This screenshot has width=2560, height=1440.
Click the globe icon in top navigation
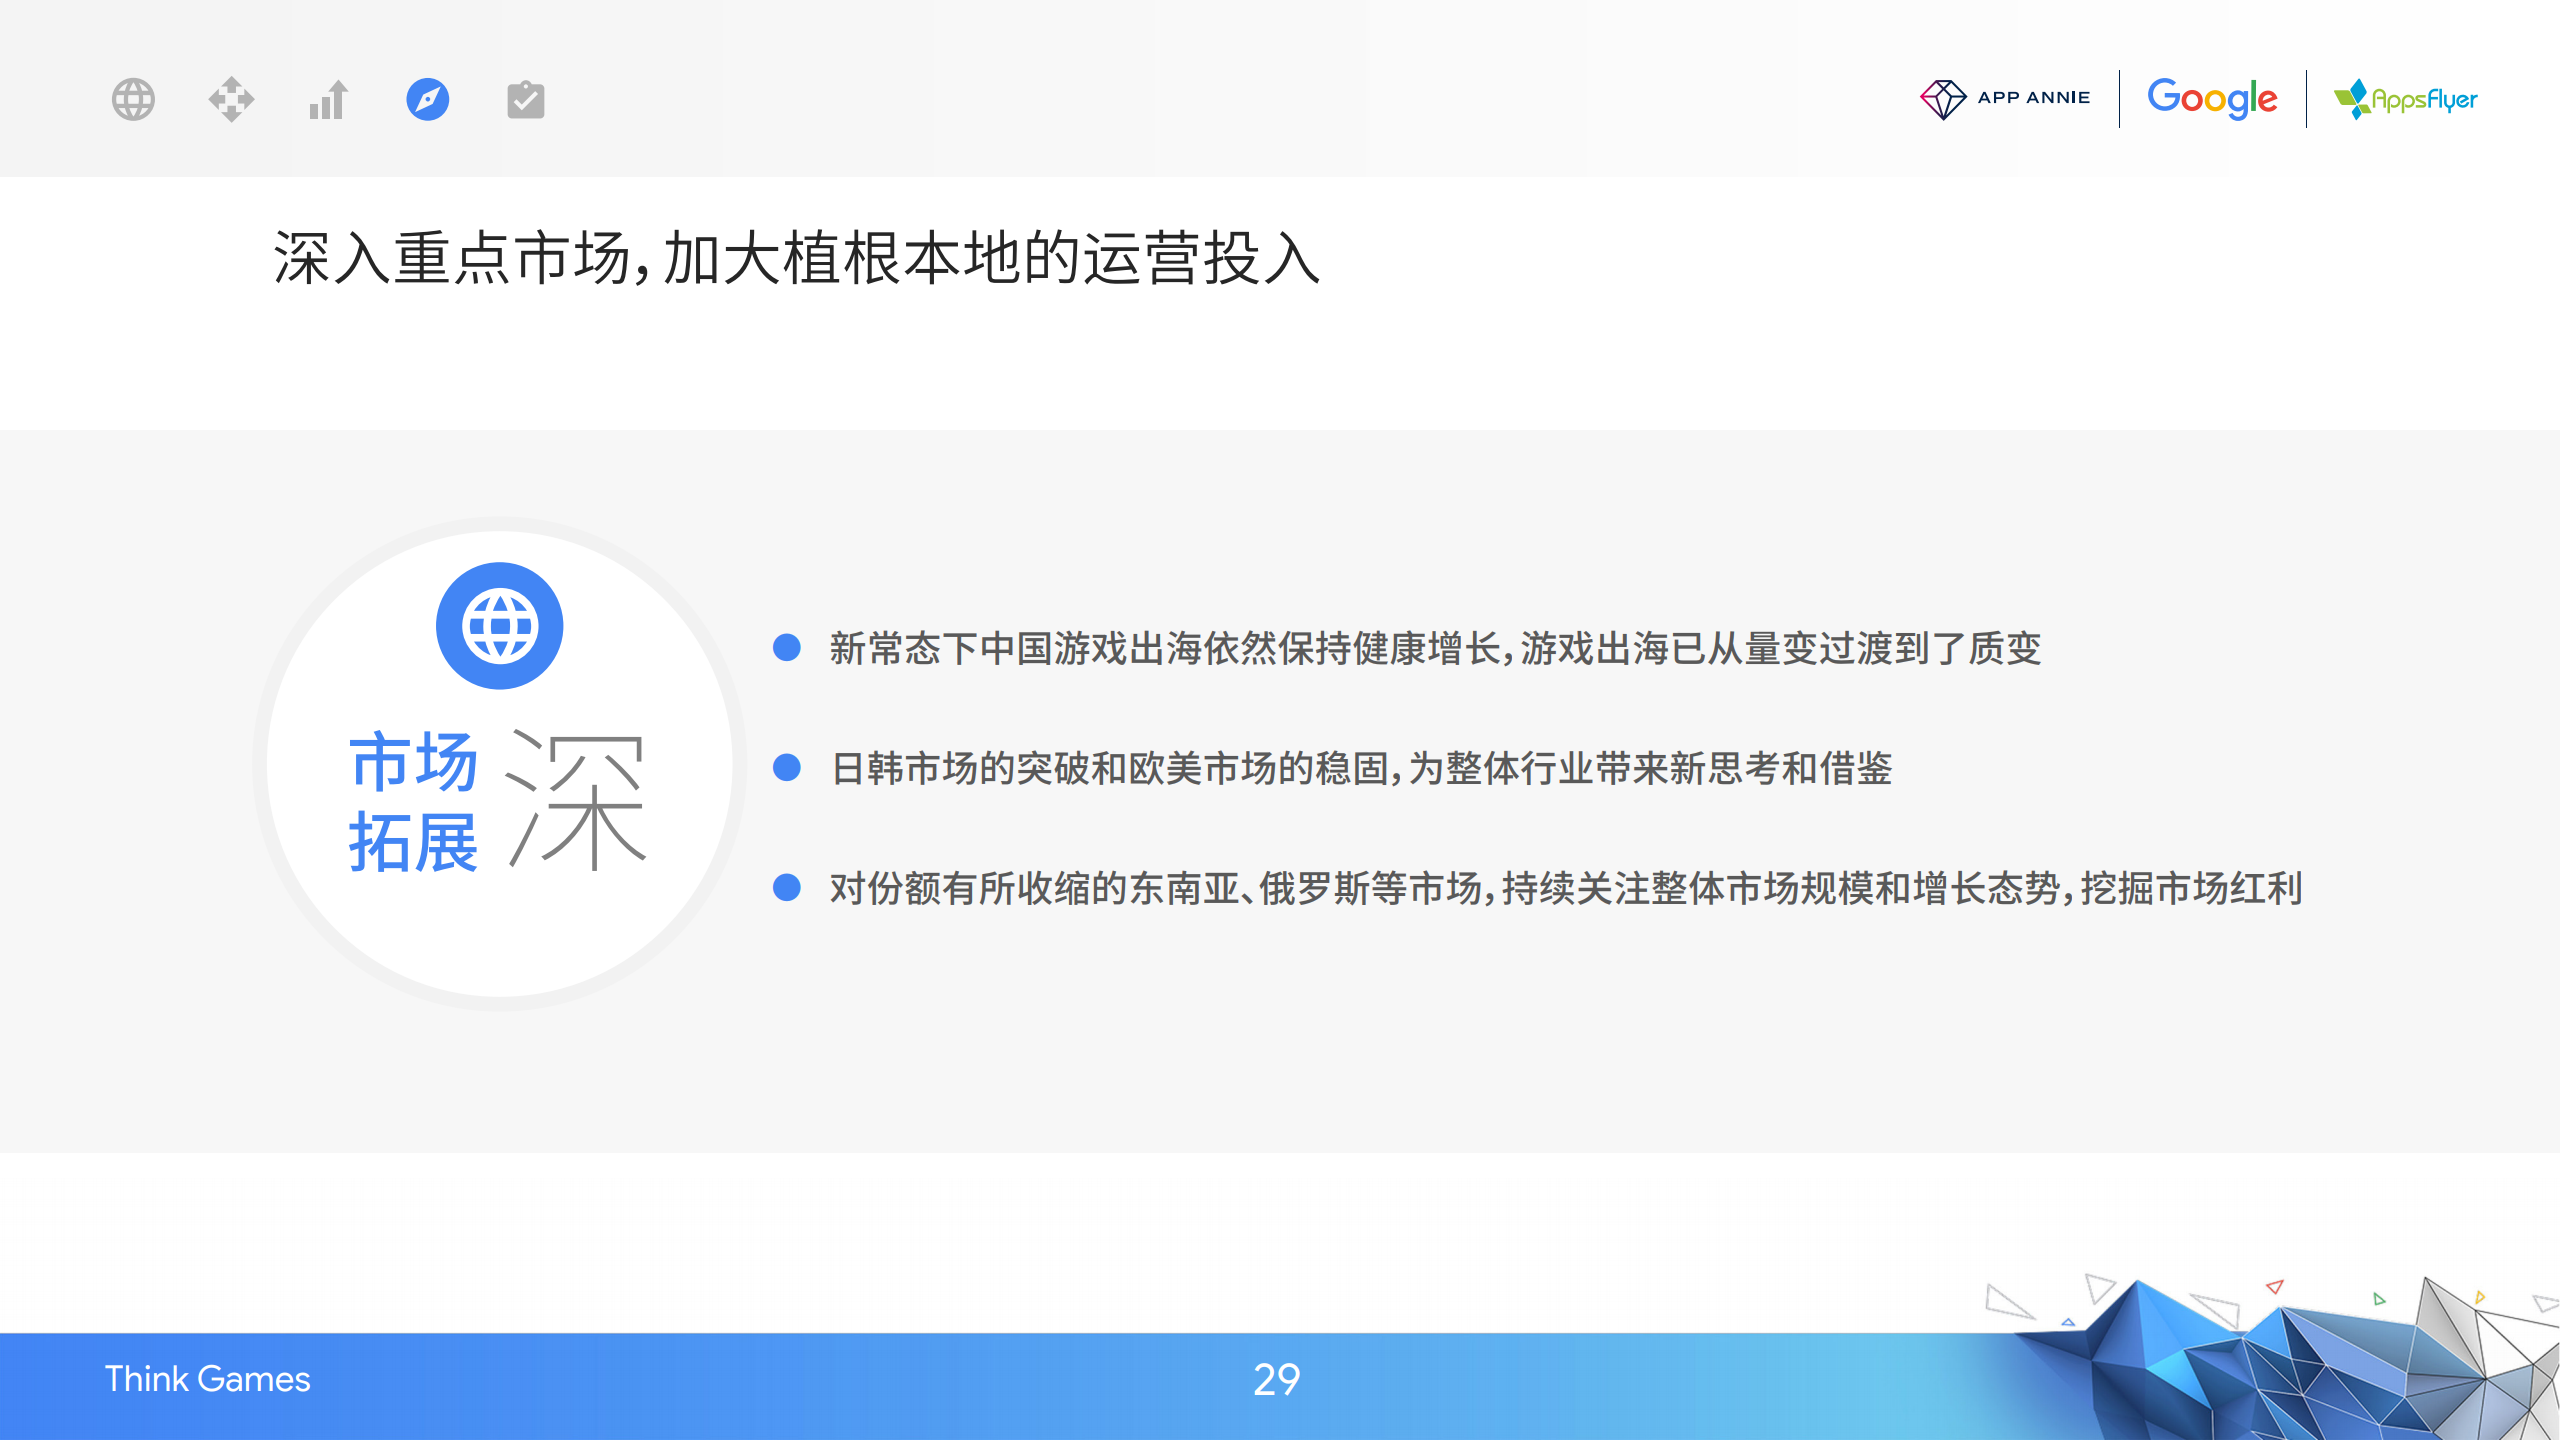(x=133, y=99)
